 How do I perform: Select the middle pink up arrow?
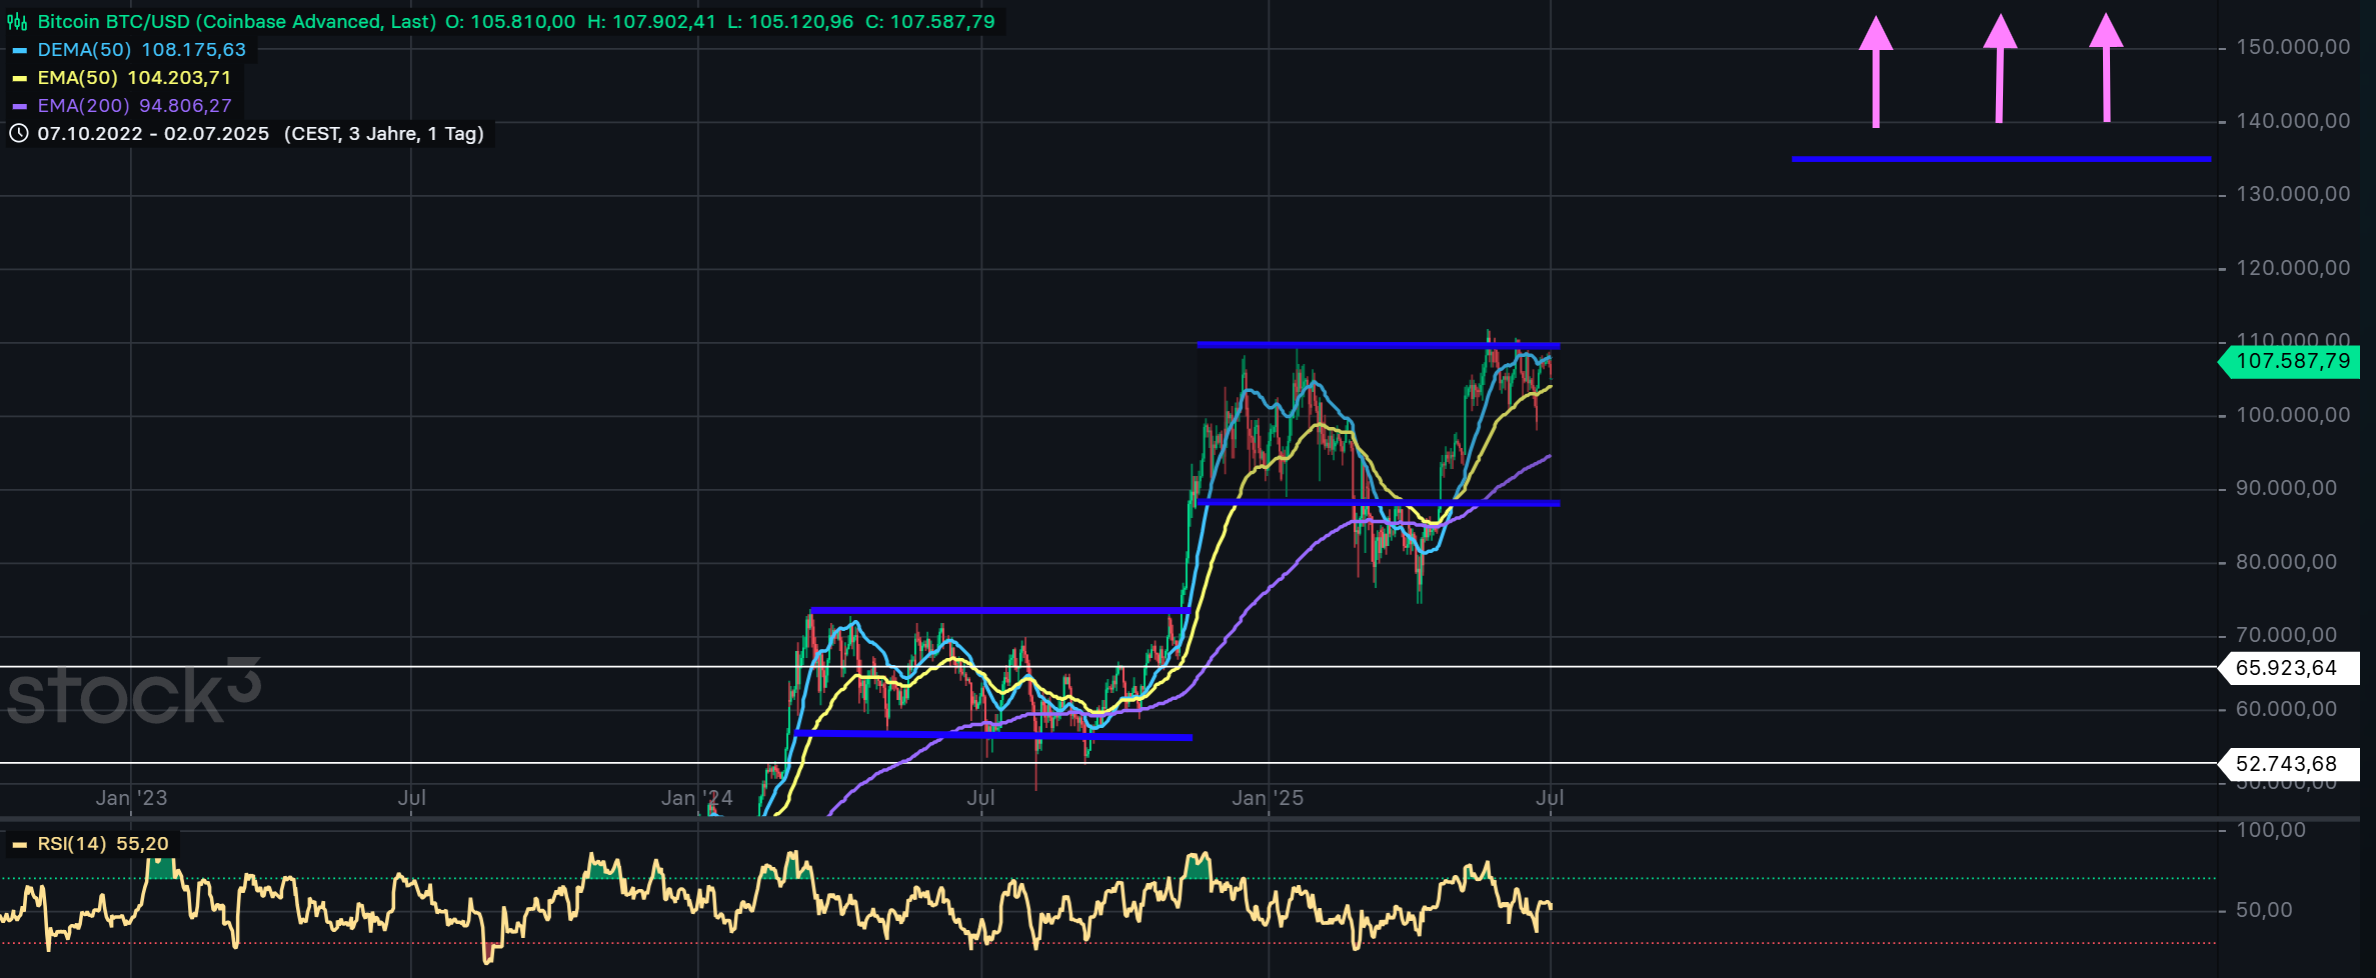[x=1999, y=70]
